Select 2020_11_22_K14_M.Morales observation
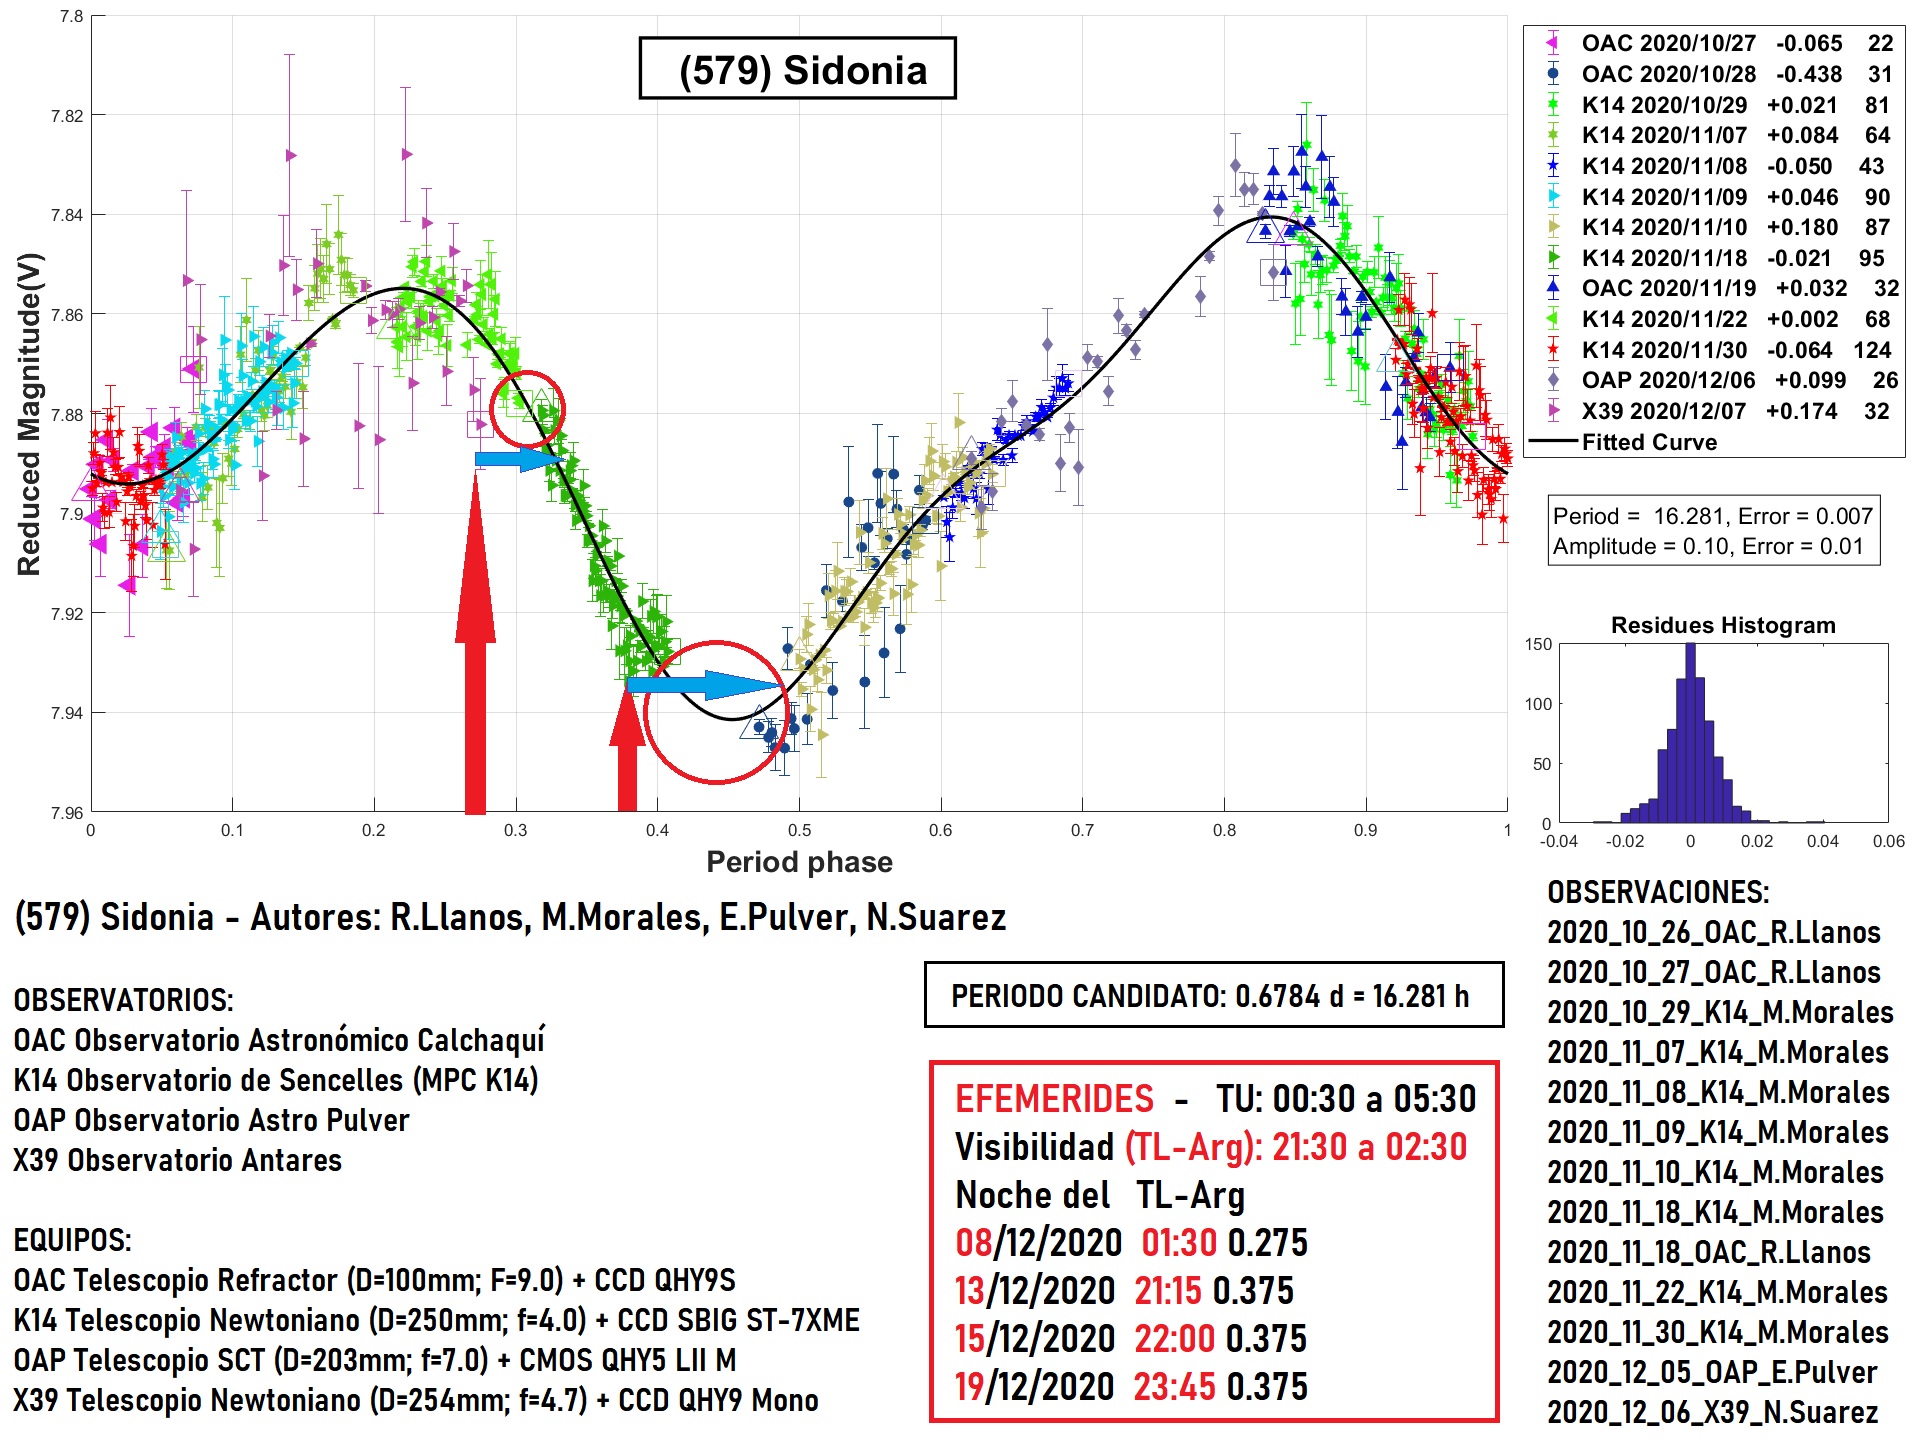This screenshot has width=1920, height=1443. pos(1718,1292)
